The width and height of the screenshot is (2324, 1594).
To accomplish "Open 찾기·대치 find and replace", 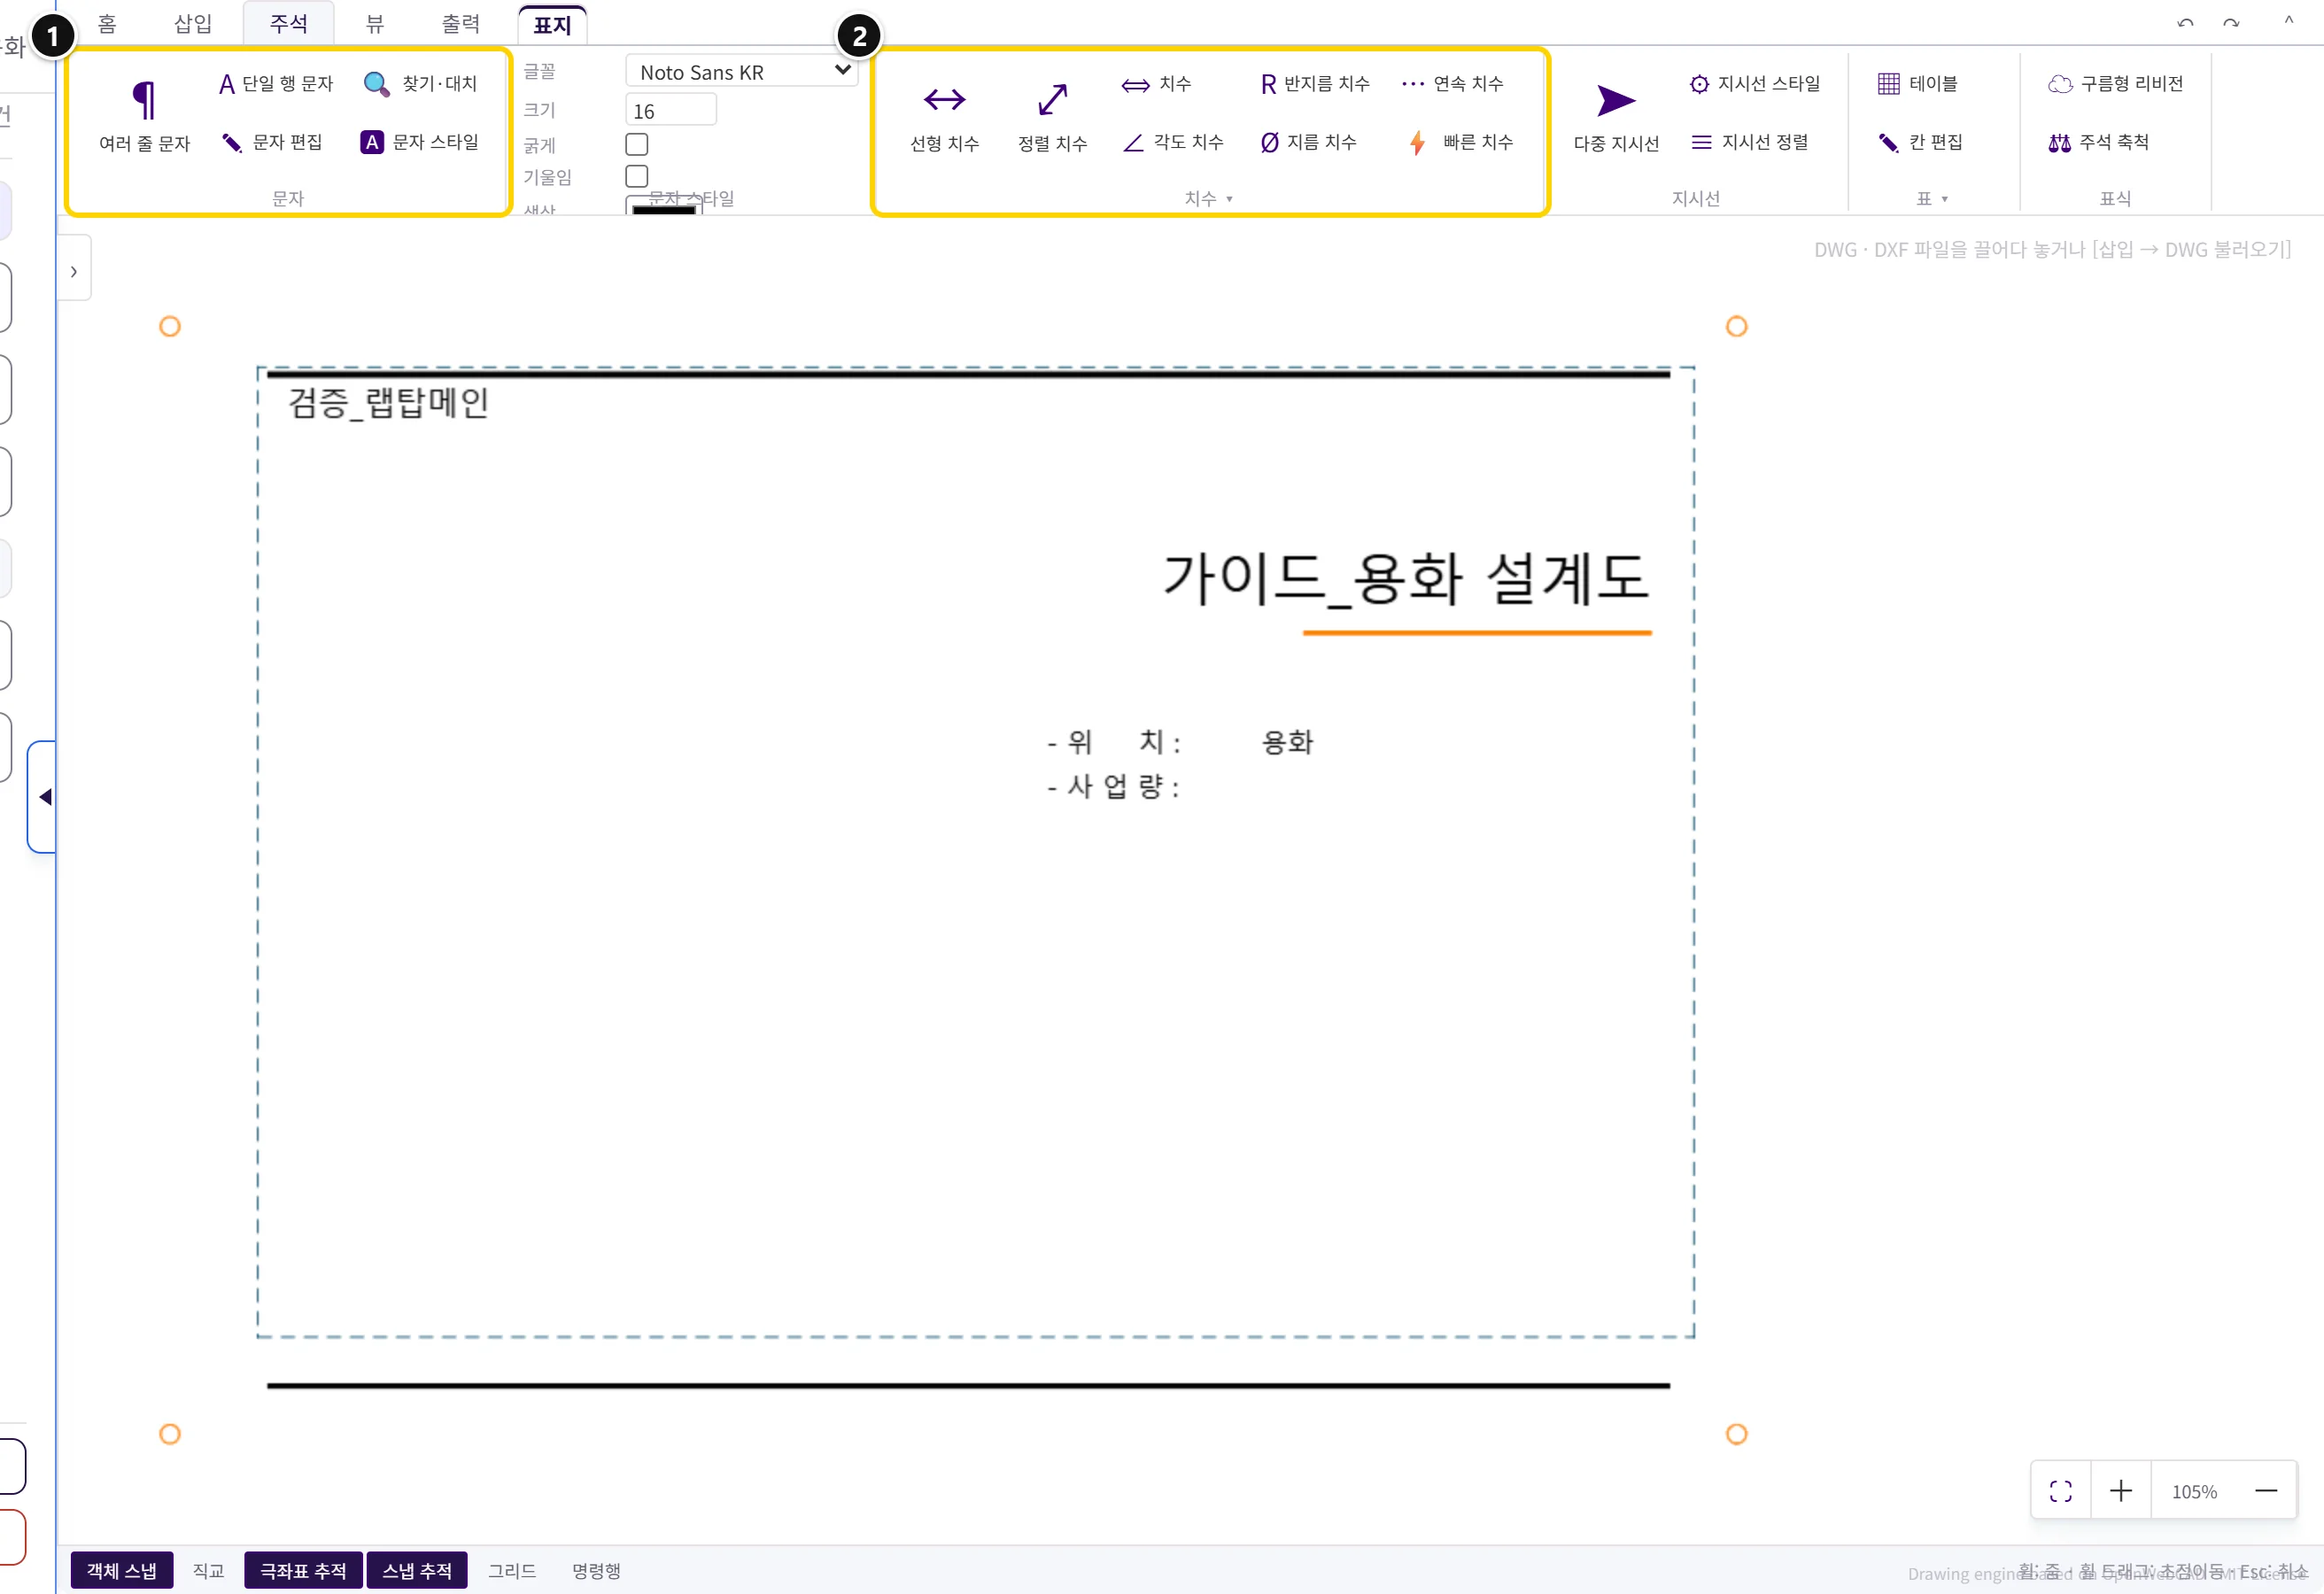I will tap(420, 84).
